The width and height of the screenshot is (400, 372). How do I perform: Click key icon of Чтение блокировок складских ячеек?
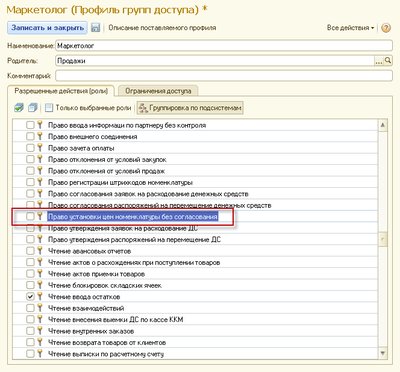click(x=40, y=285)
